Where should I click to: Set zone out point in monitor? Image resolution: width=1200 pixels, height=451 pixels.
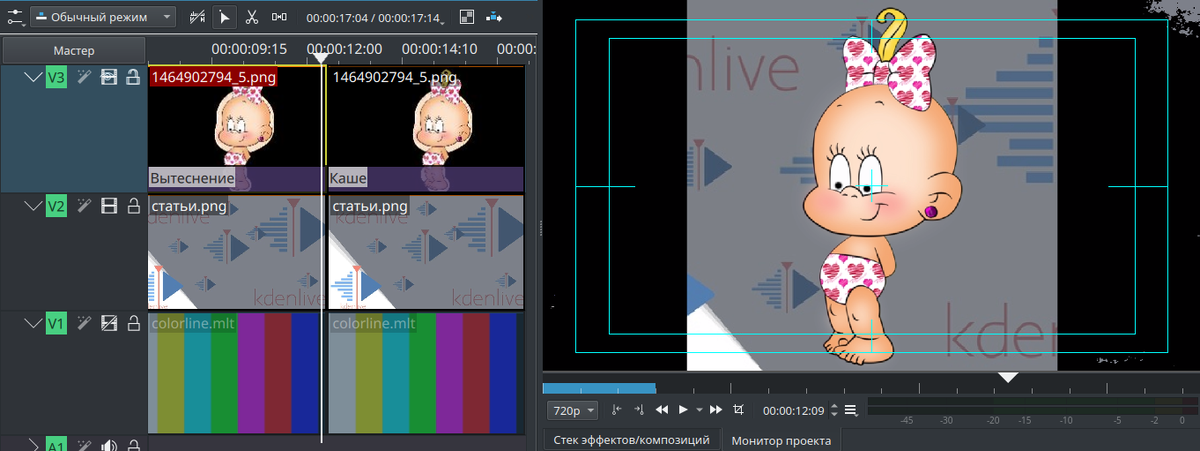[639, 410]
